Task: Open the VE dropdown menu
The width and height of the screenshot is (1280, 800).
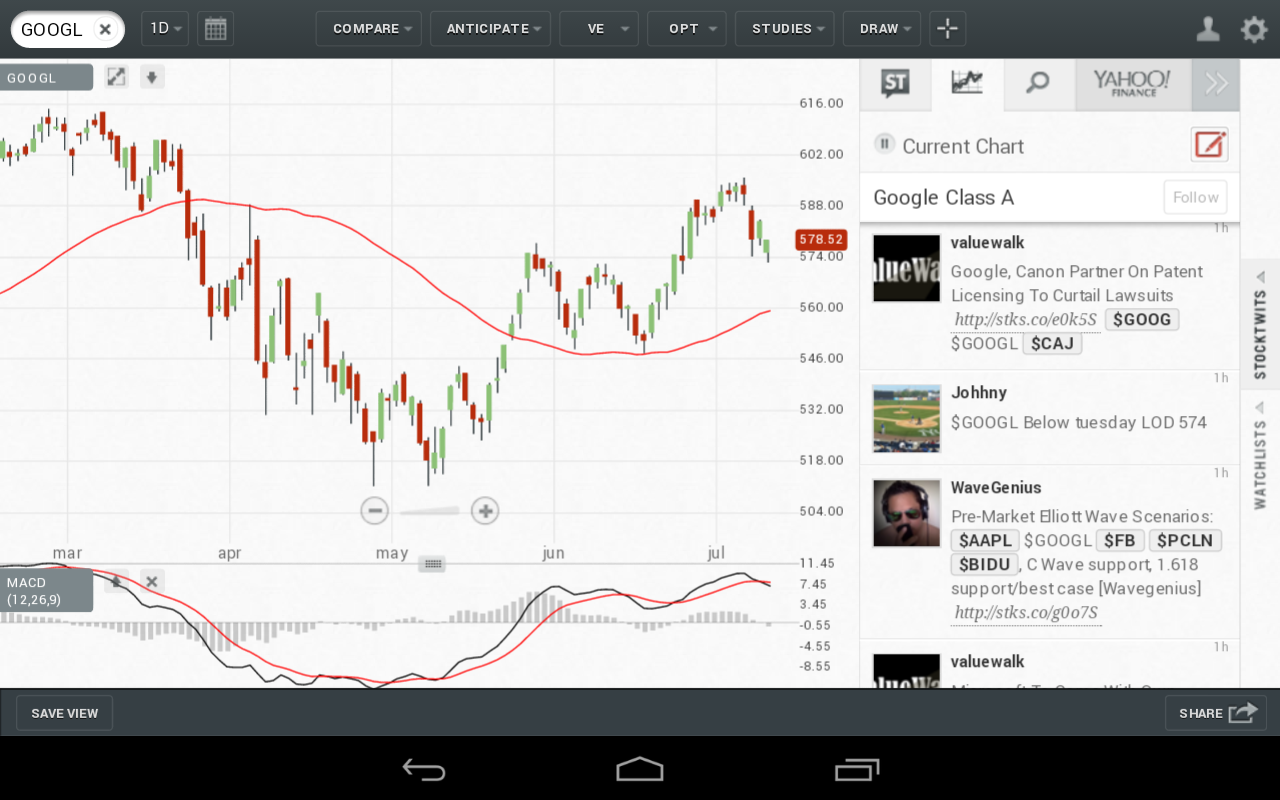Action: click(x=599, y=29)
